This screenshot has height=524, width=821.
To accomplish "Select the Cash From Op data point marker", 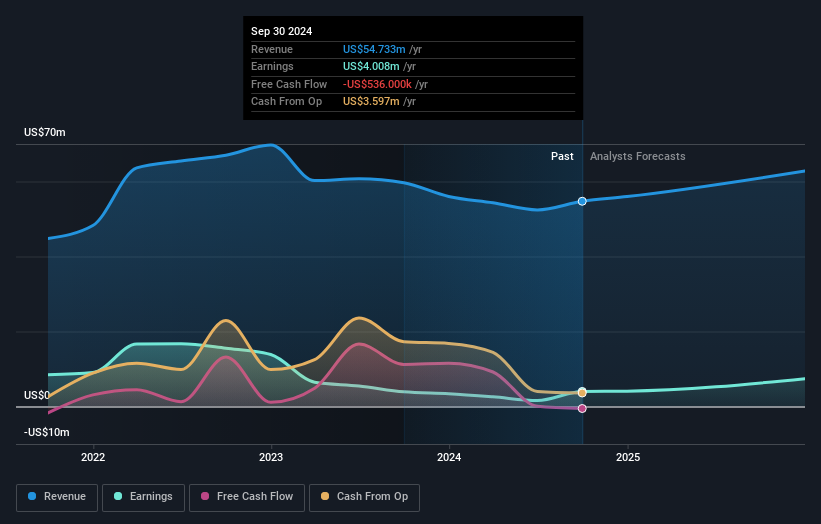I will tap(582, 393).
